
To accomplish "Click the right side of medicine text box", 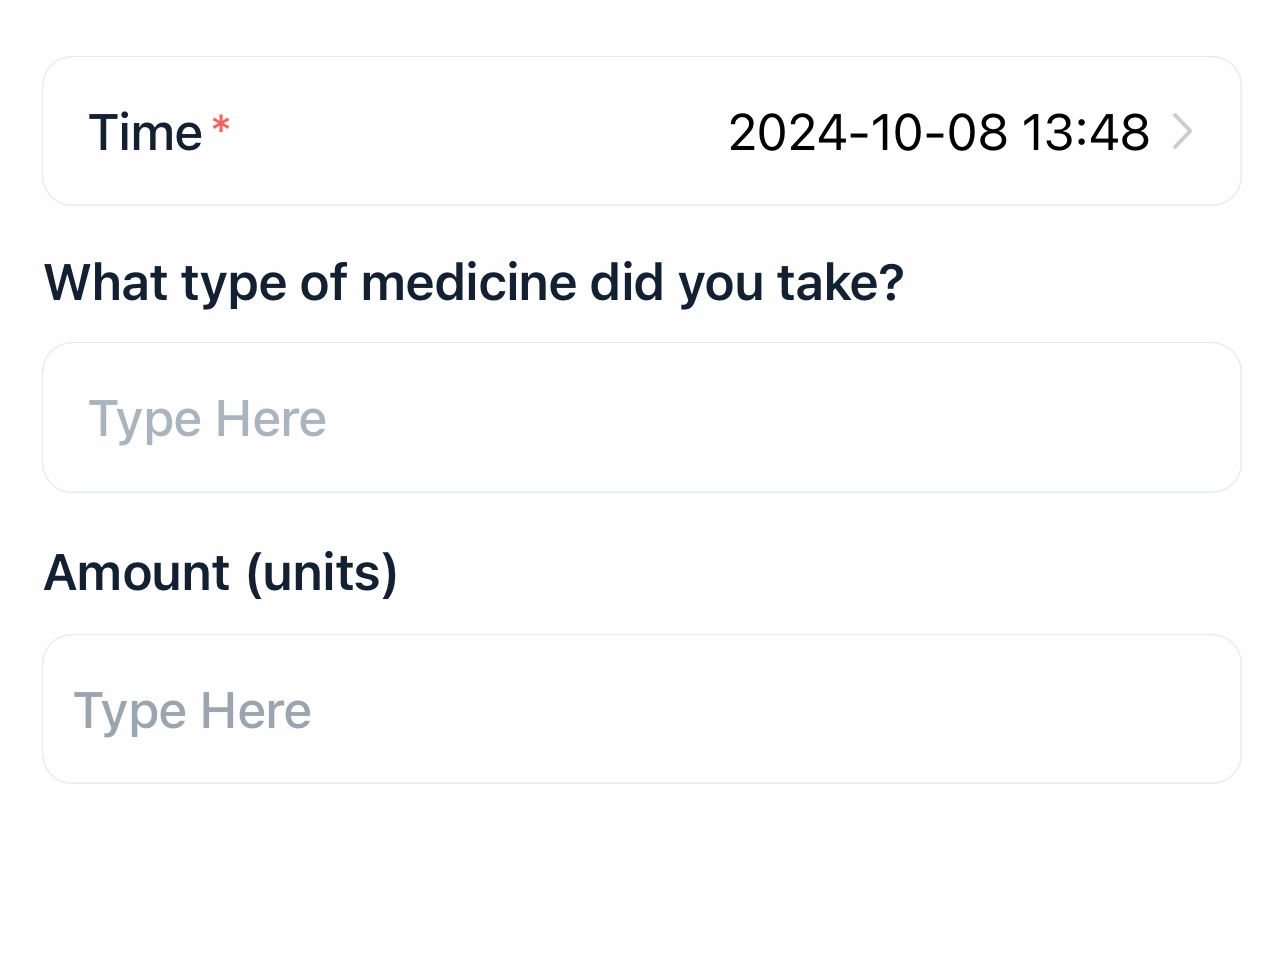I will pyautogui.click(x=1100, y=418).
